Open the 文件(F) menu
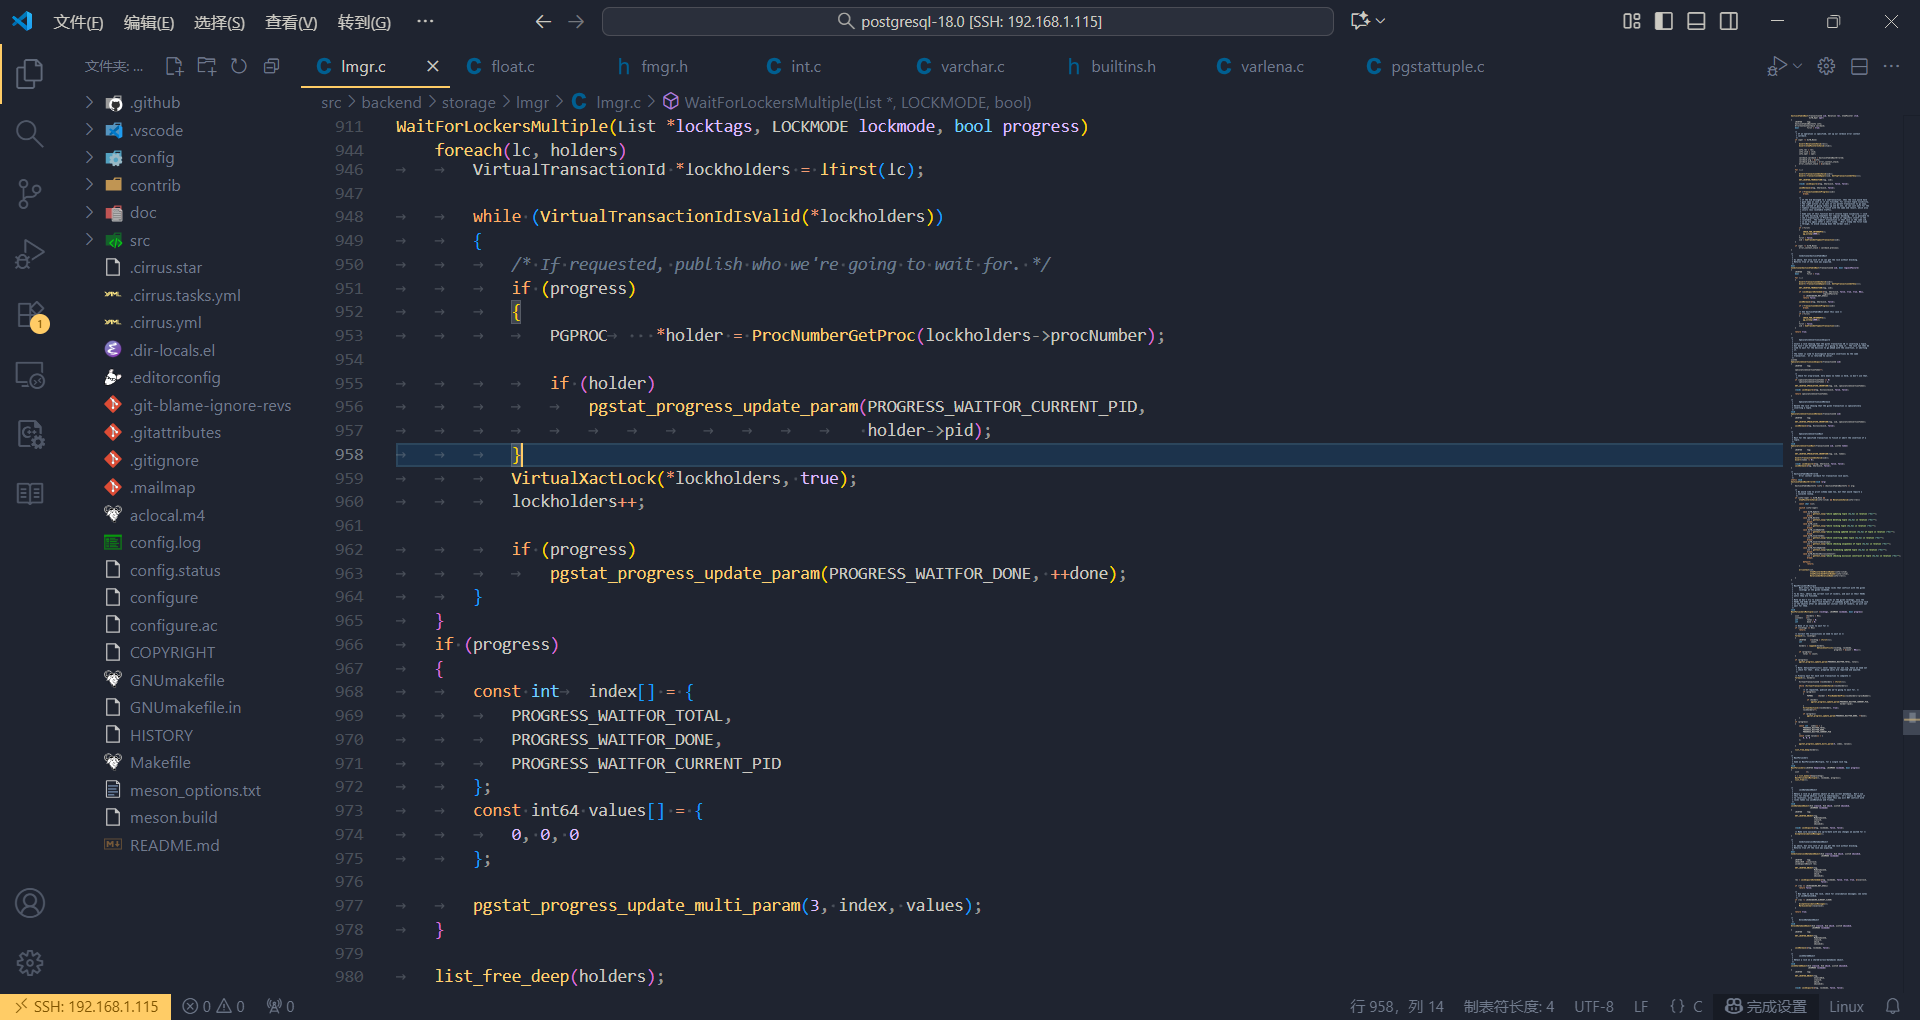The width and height of the screenshot is (1920, 1020). 78,22
